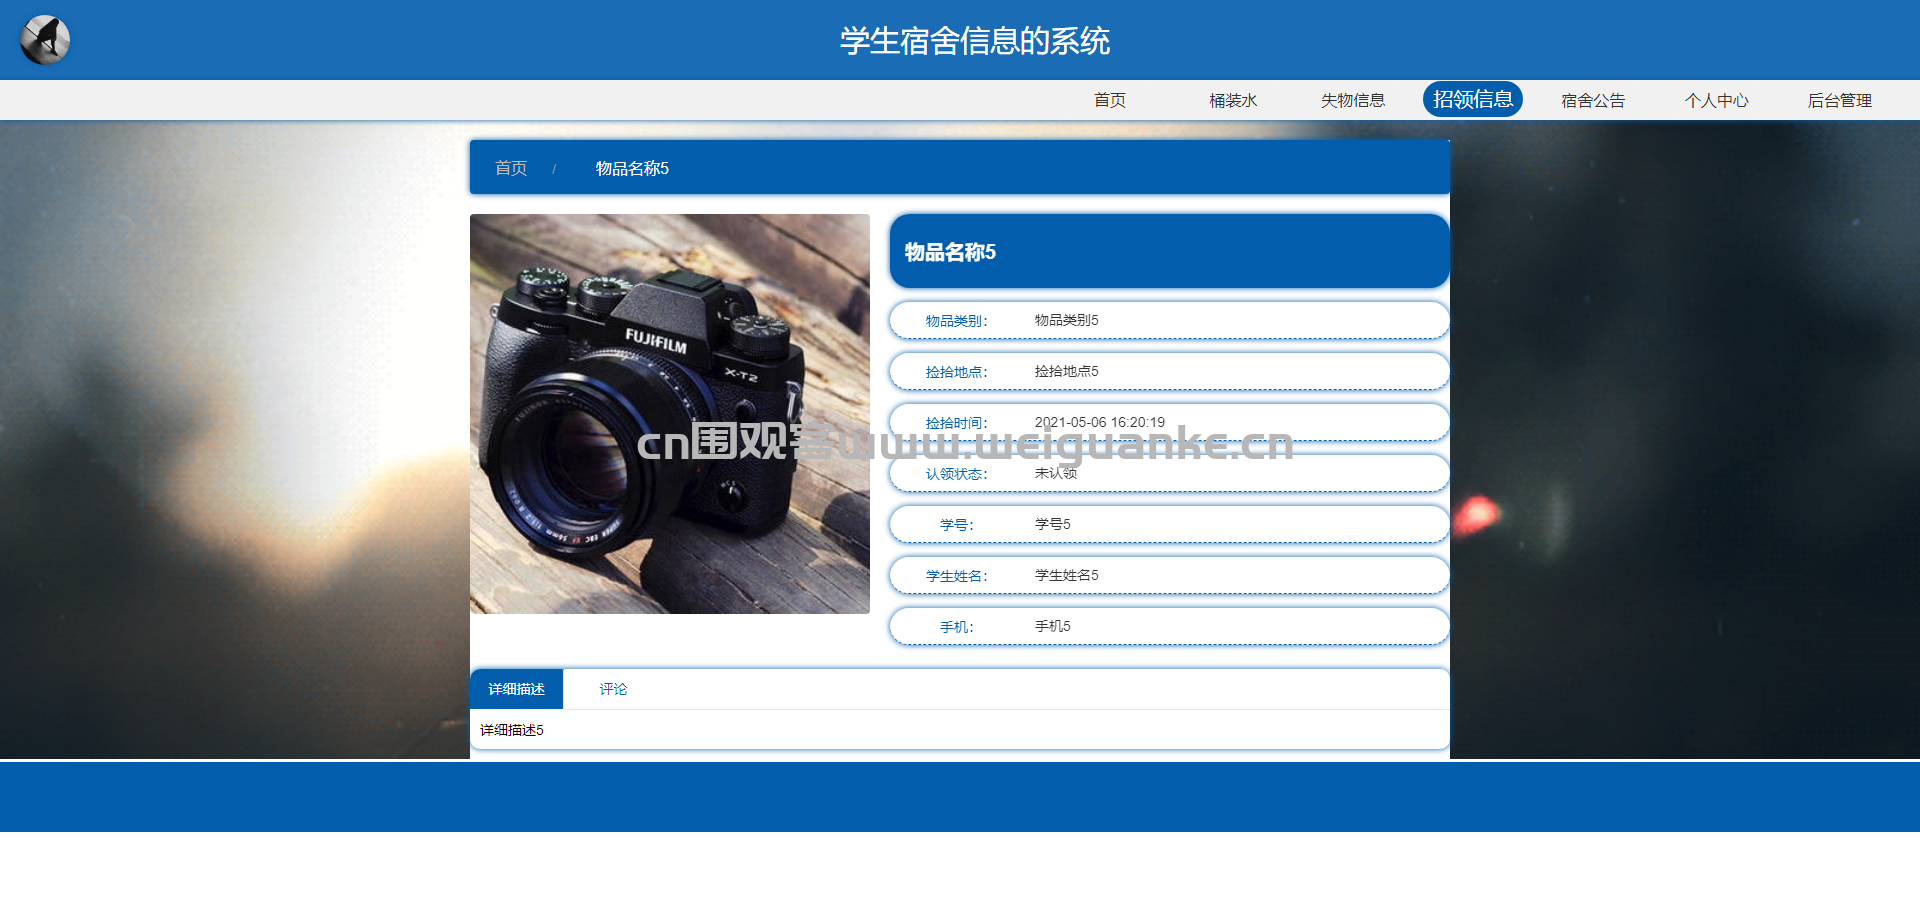Open the 宿舍公告 page
Screen dimensions: 1920x919
point(1592,100)
